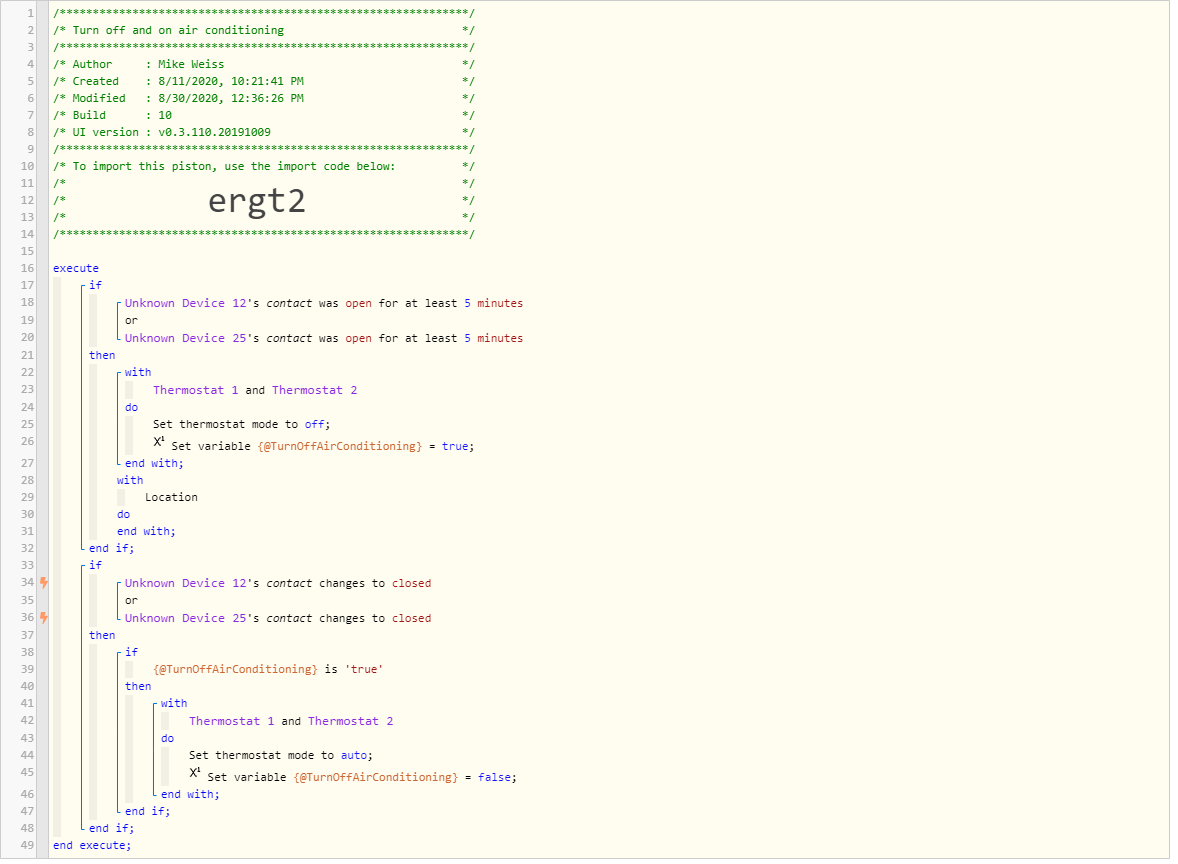Click the X variable icon on line 26
This screenshot has width=1178, height=864.
tap(159, 443)
